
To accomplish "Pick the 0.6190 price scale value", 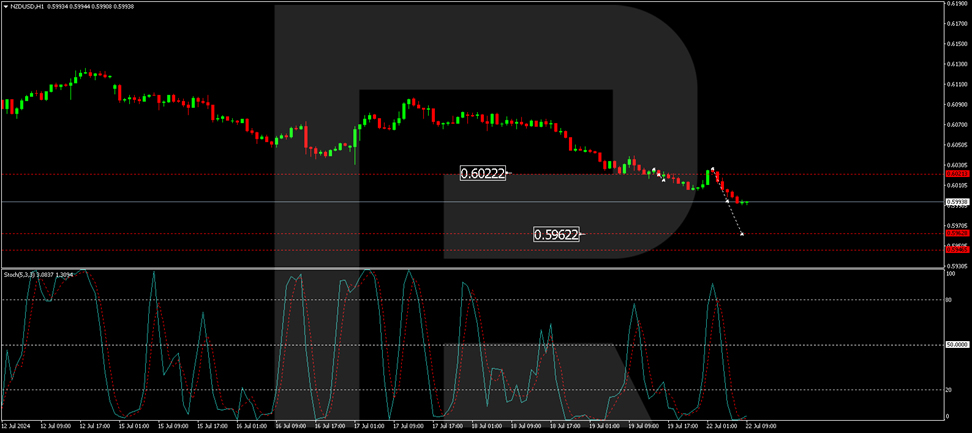I will point(955,3).
